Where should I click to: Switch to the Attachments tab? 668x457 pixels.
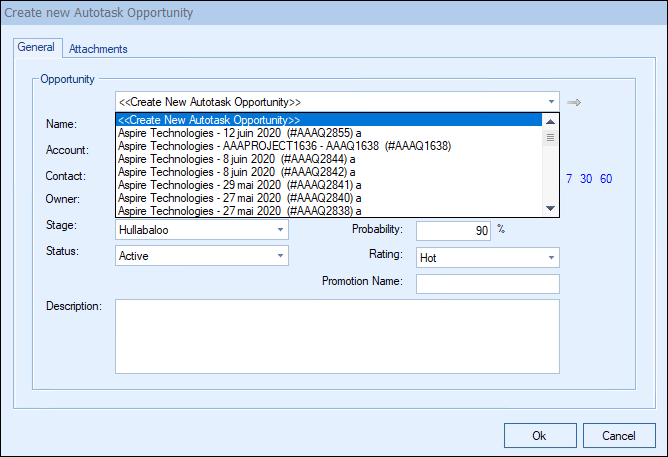[x=98, y=49]
